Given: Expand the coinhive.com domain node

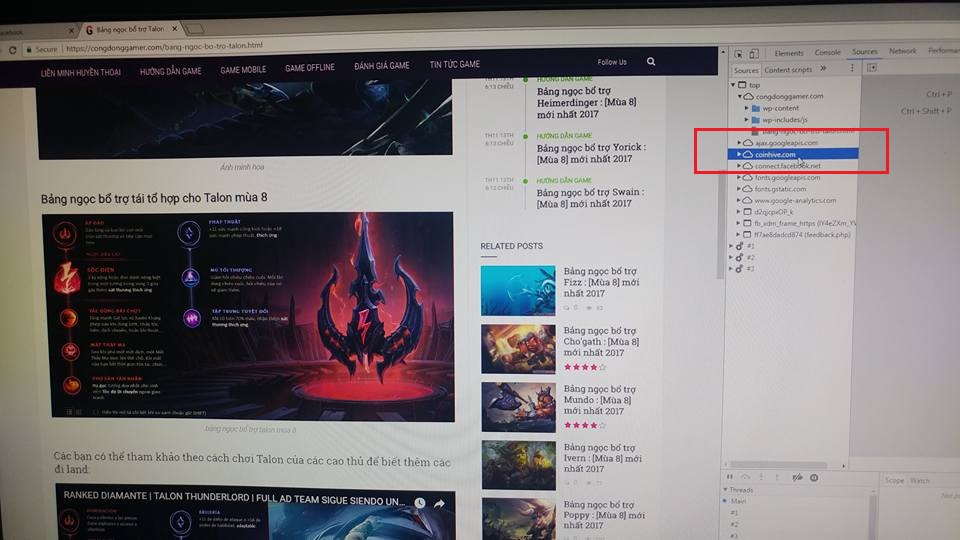Looking at the screenshot, I should pos(739,154).
